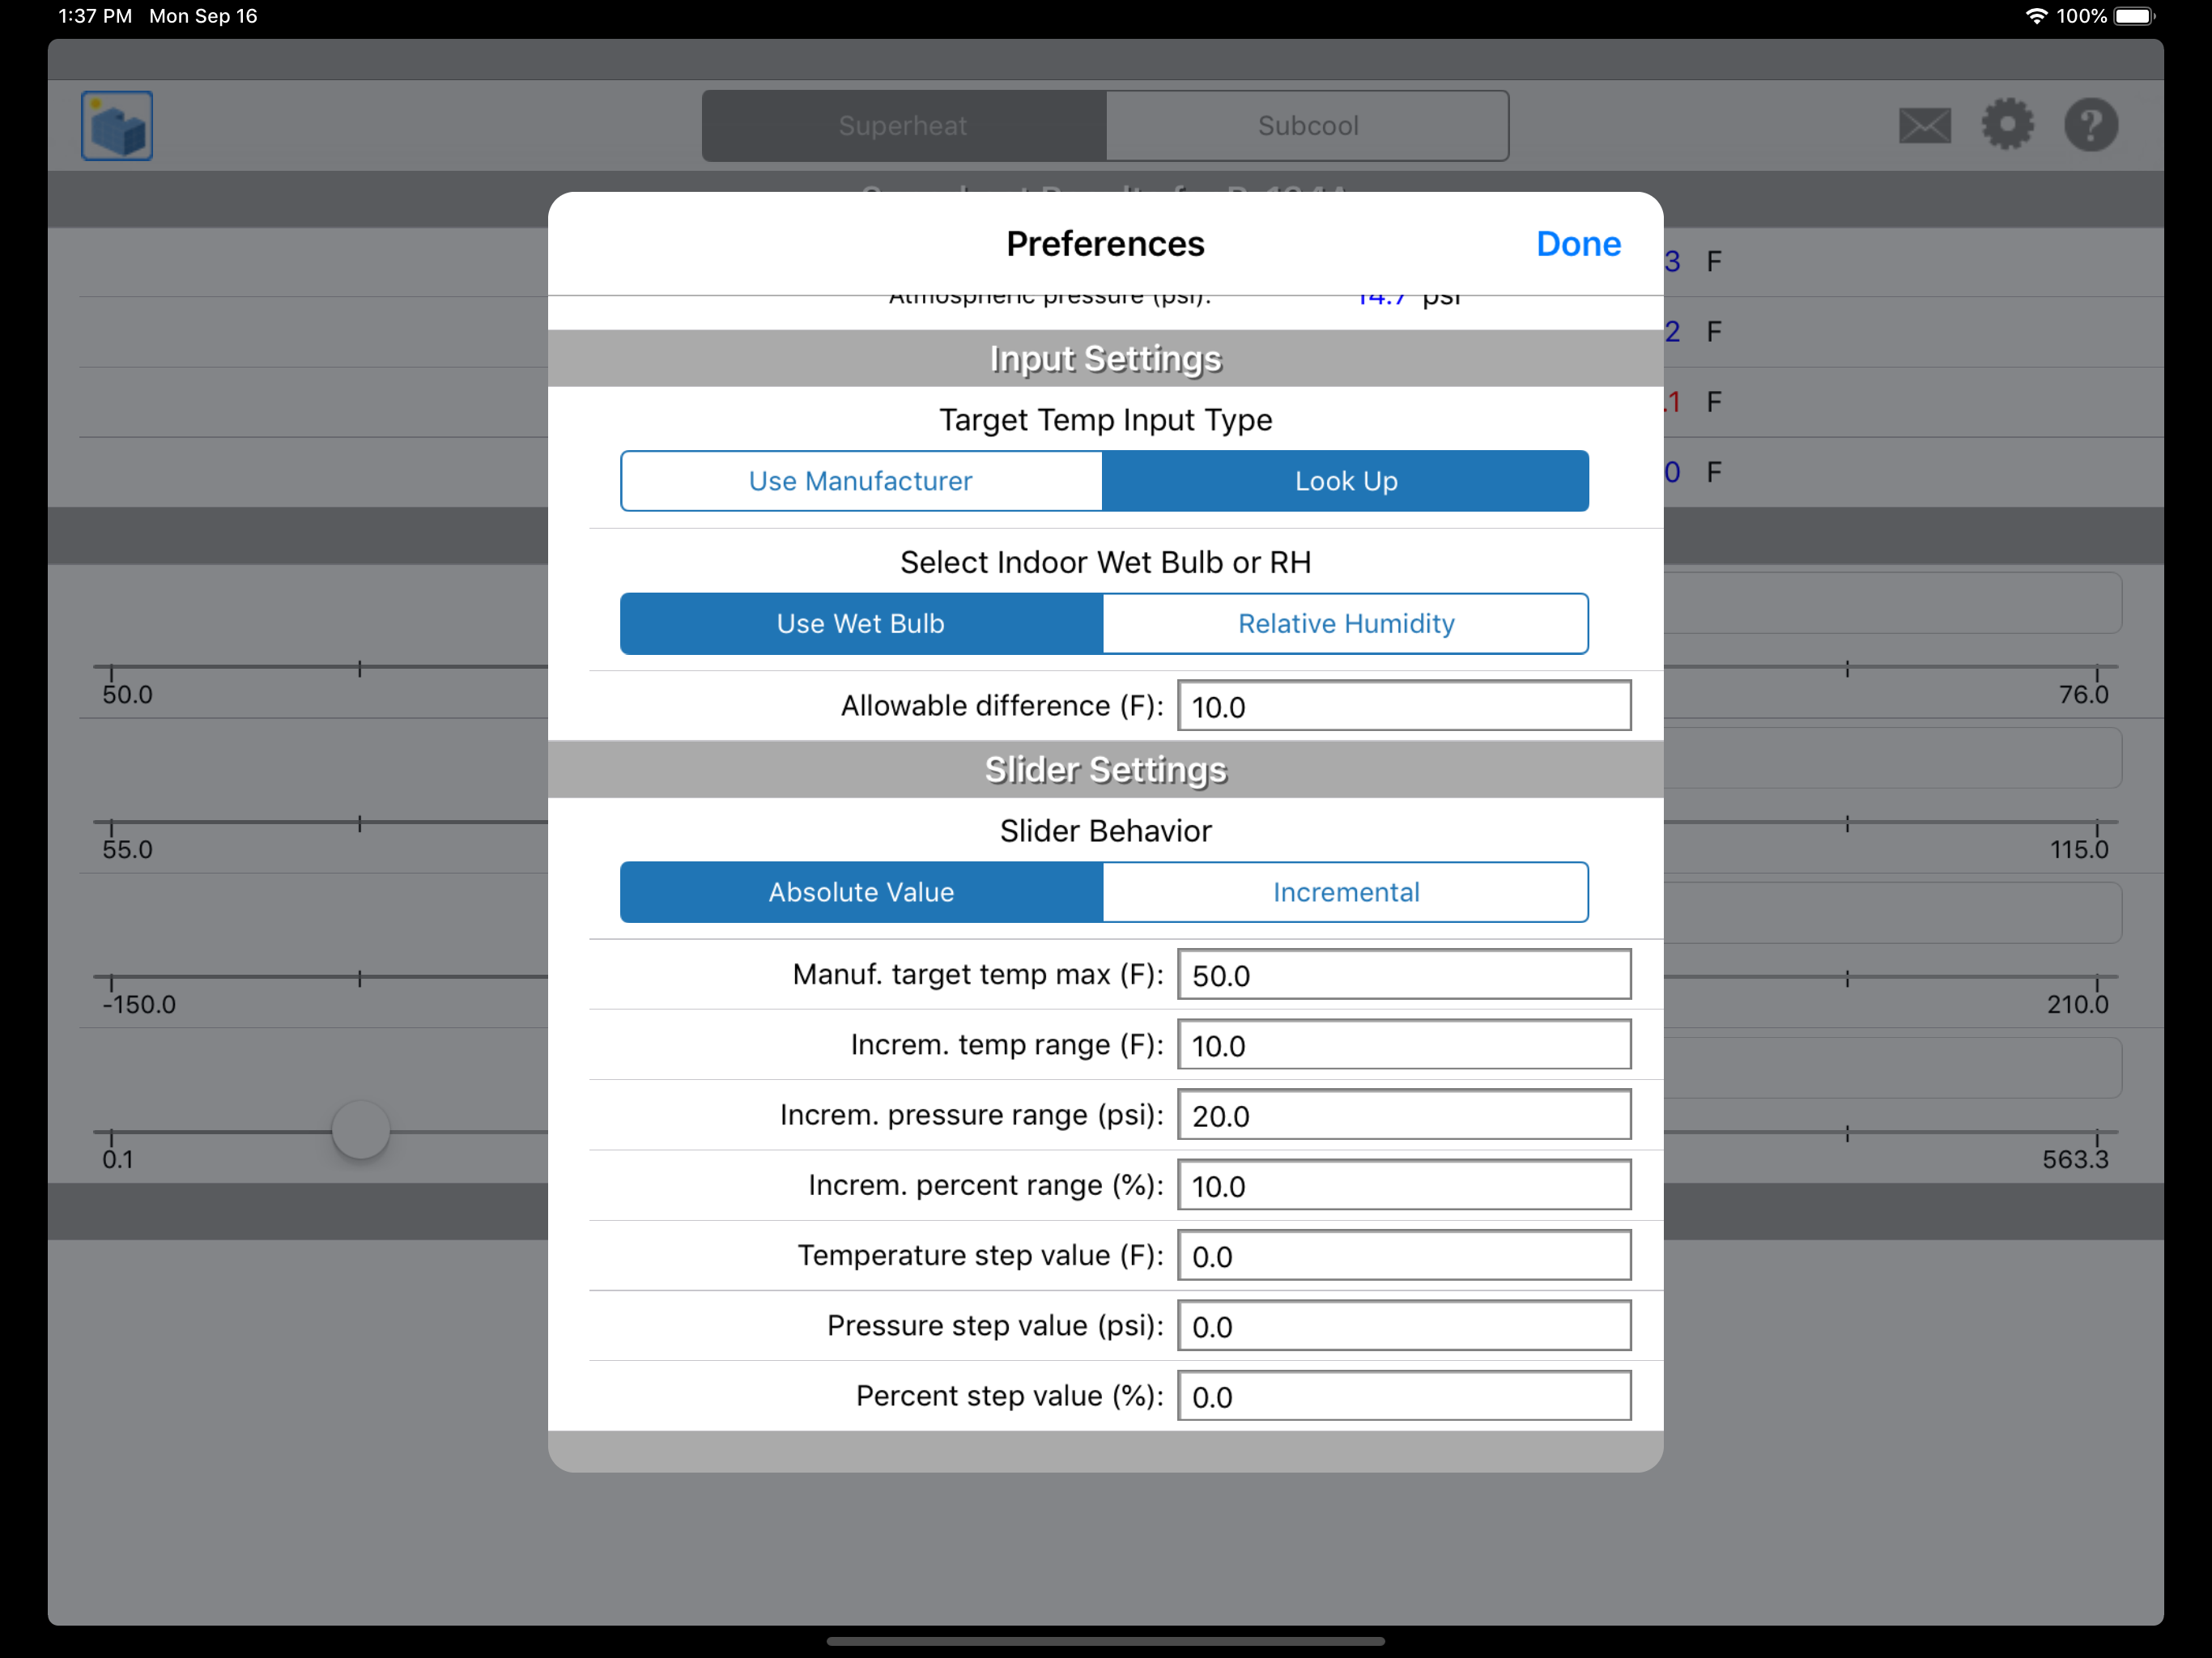Switch slider behavior to Incremental
Viewport: 2212px width, 1658px height.
pyautogui.click(x=1345, y=892)
